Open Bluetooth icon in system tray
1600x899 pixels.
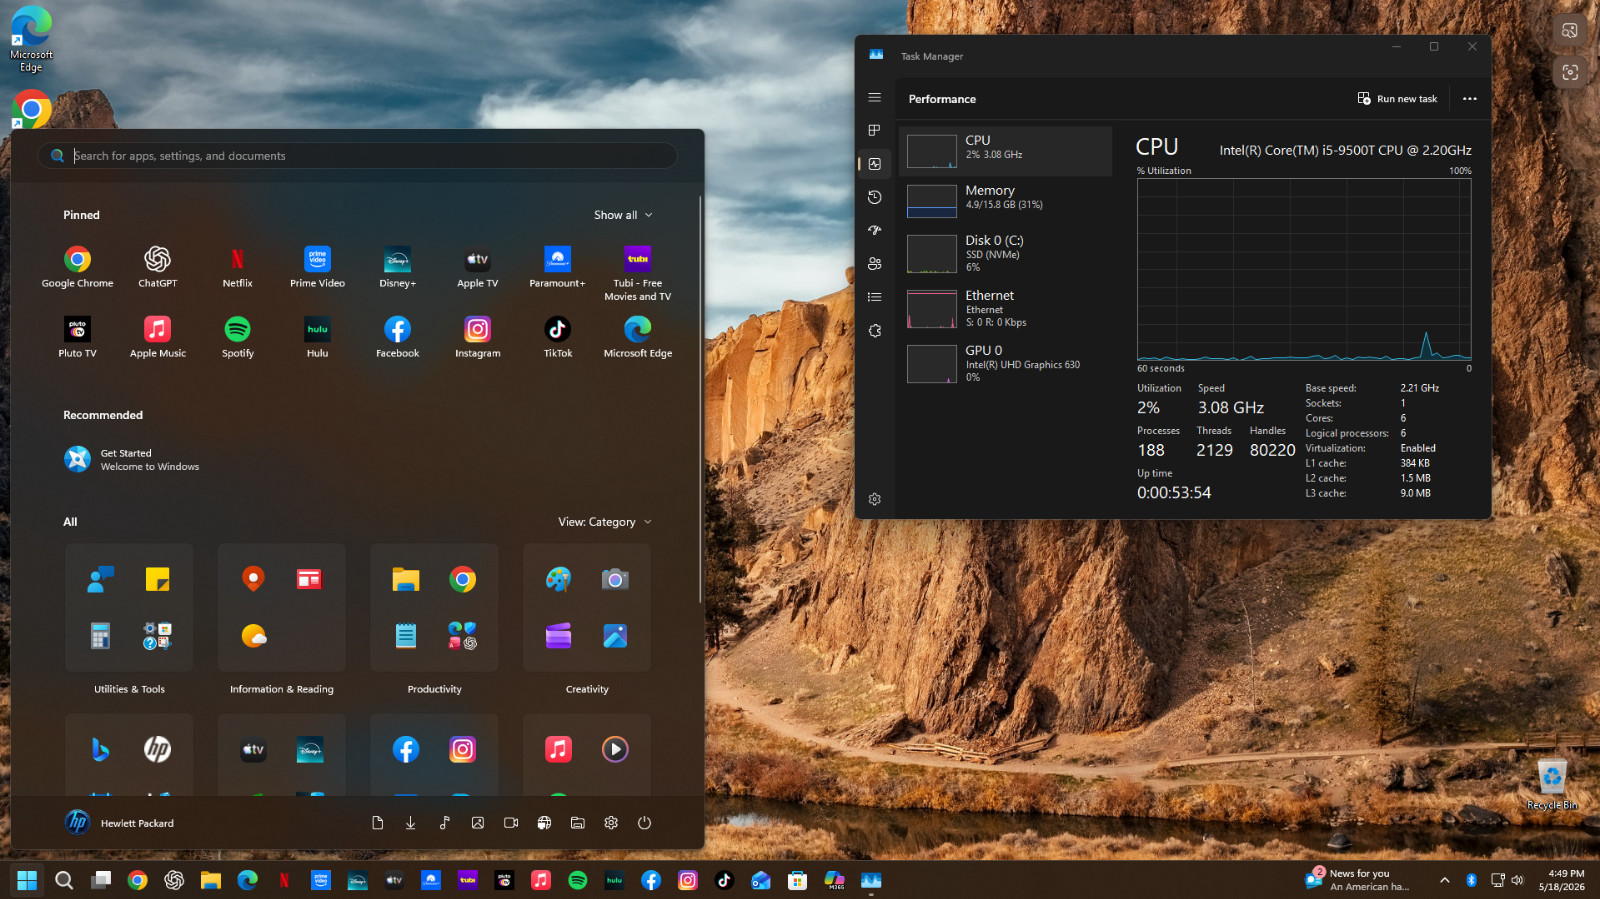(1471, 880)
